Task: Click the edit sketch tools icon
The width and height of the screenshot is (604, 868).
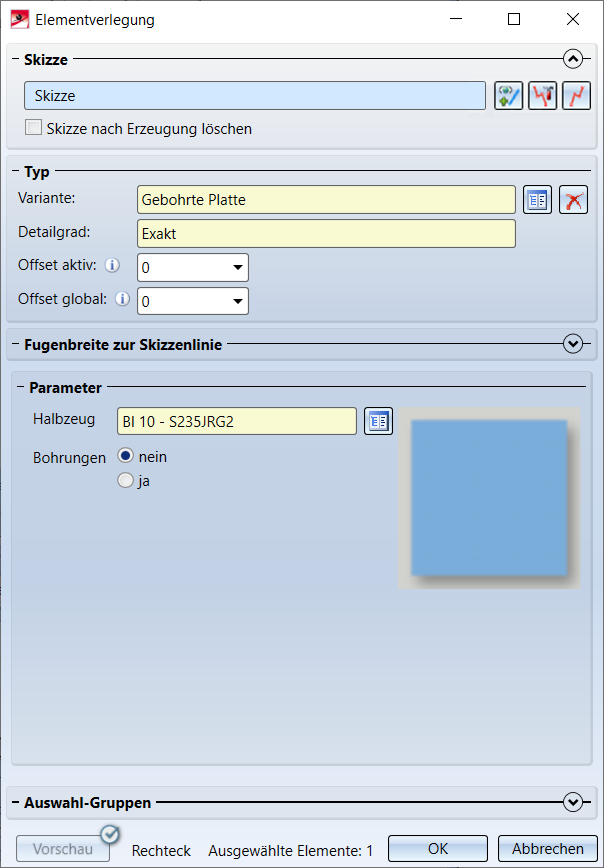Action: pyautogui.click(x=542, y=96)
